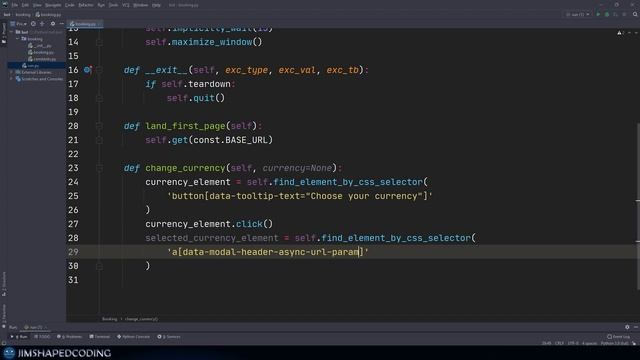The image size is (640, 360).
Task: Select the booking.py editor tab
Action: pyautogui.click(x=85, y=24)
